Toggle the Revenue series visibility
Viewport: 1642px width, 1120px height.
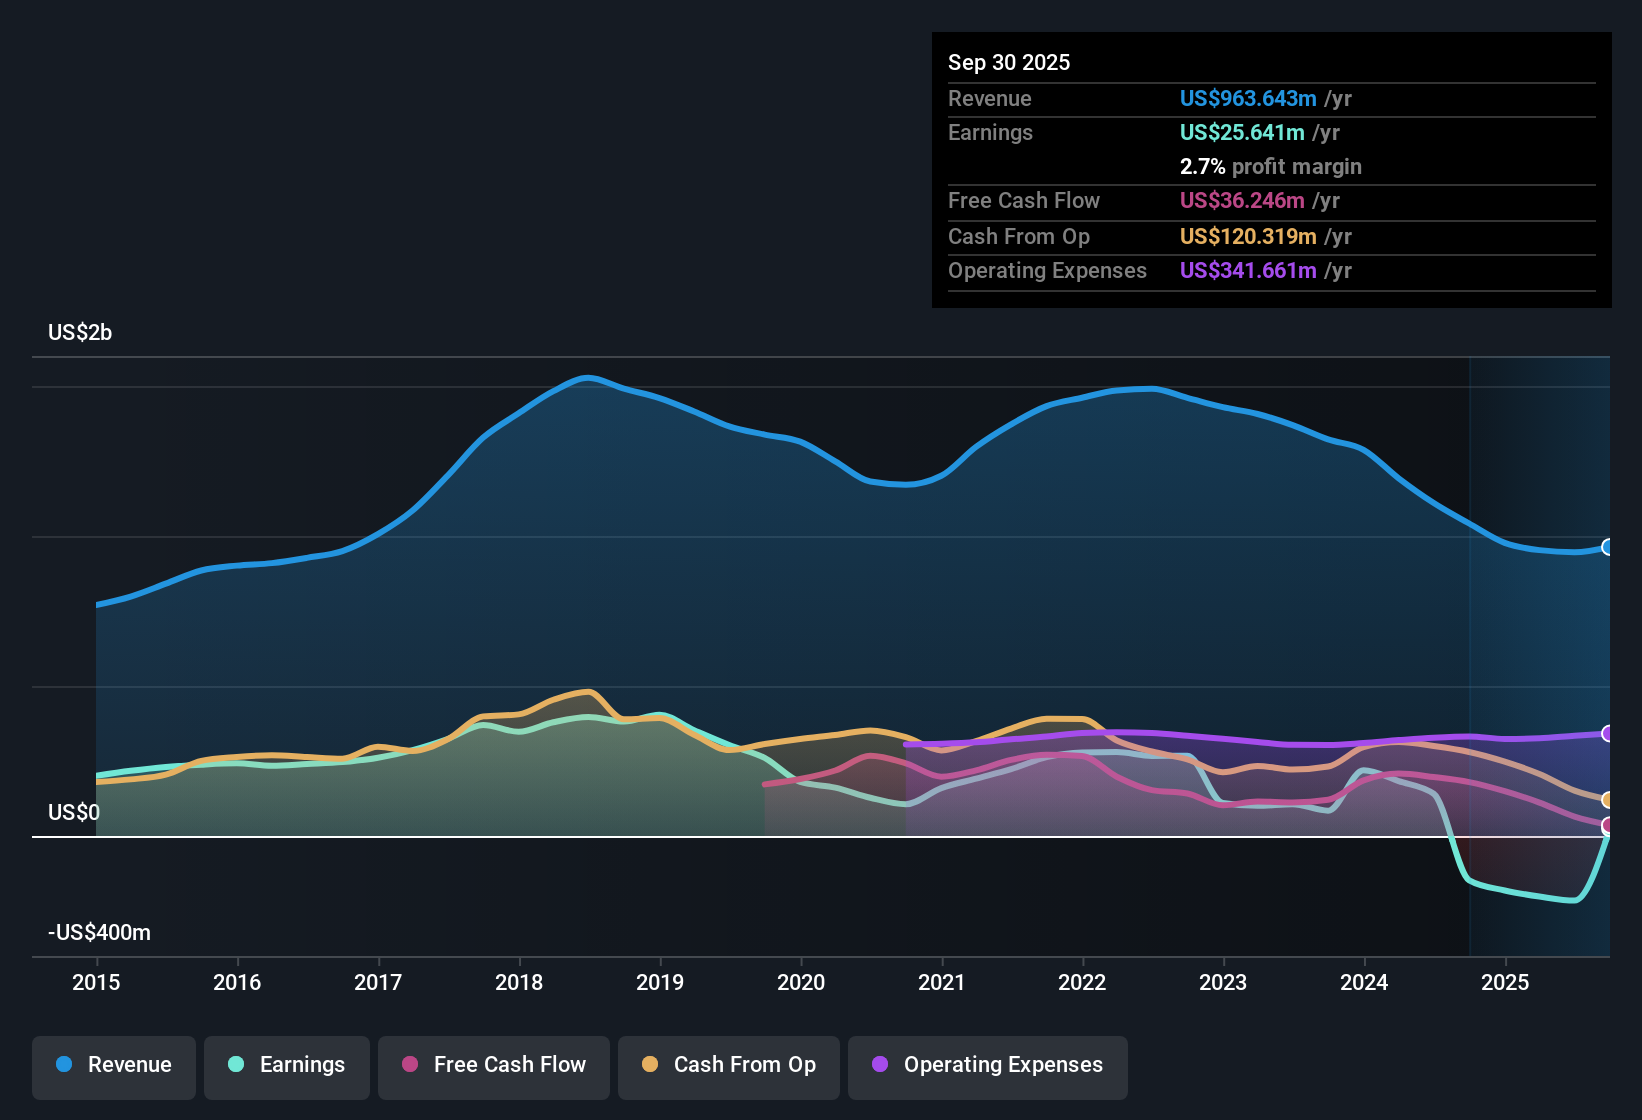pos(113,1065)
